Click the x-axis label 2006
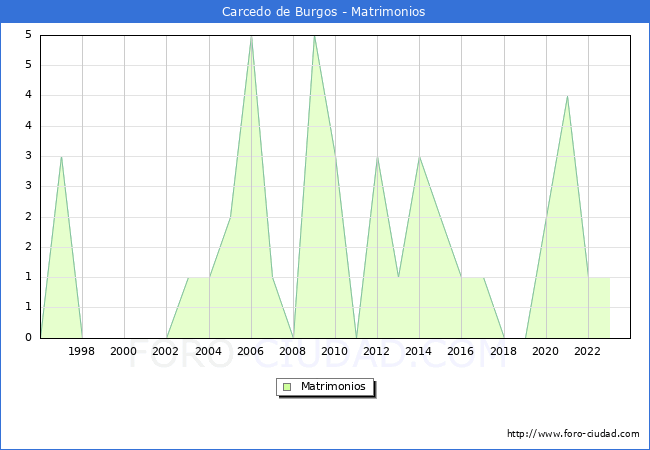 [250, 351]
